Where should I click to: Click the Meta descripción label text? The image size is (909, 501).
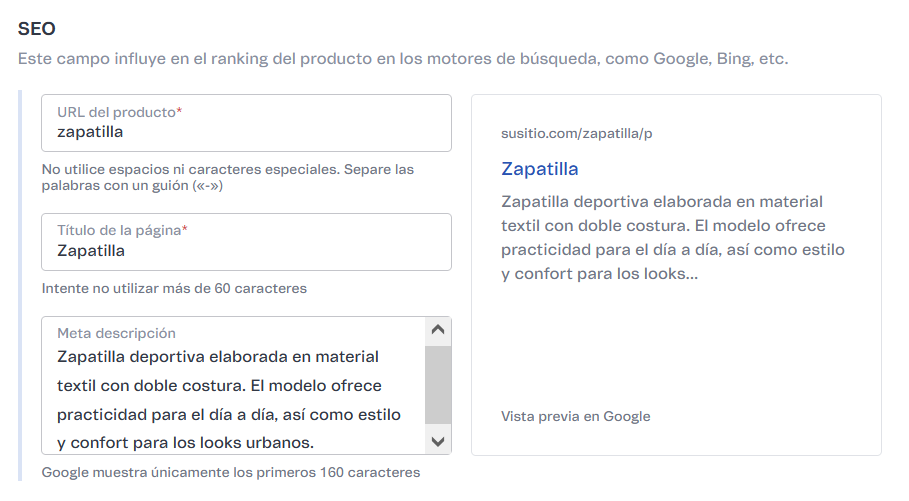click(x=116, y=333)
